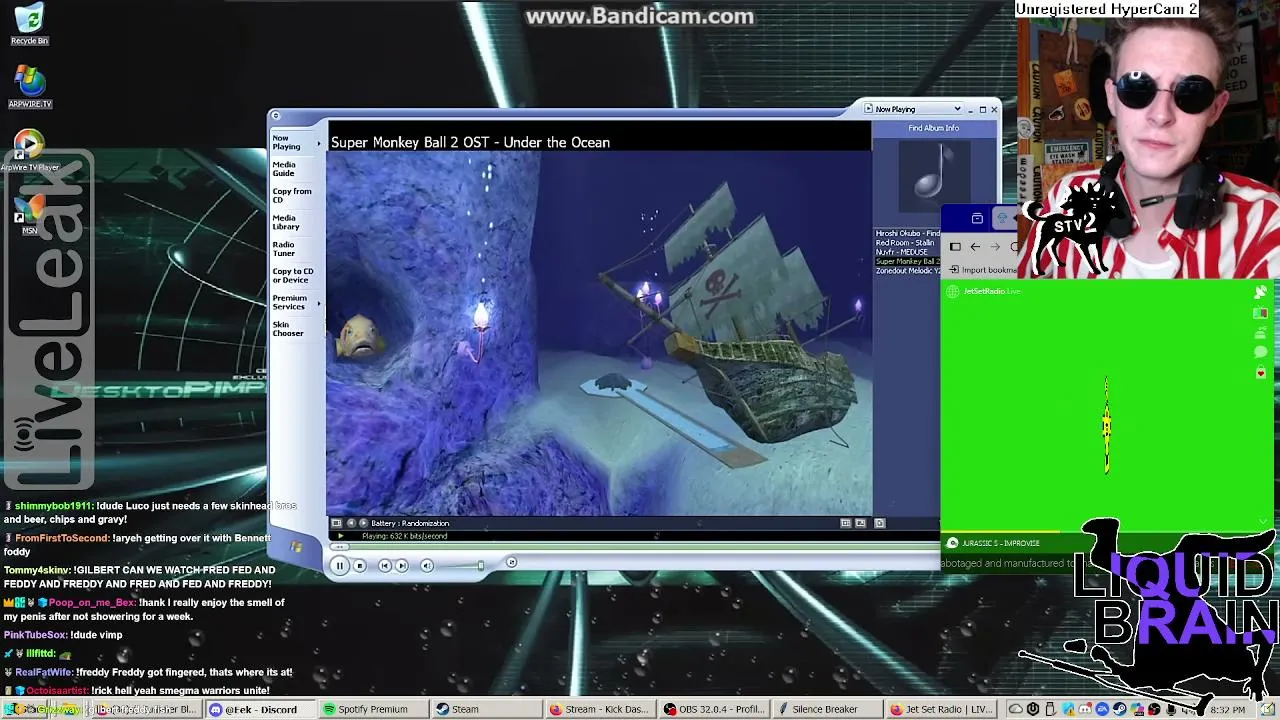Click the Import bookmarks link in browser

pyautogui.click(x=984, y=270)
